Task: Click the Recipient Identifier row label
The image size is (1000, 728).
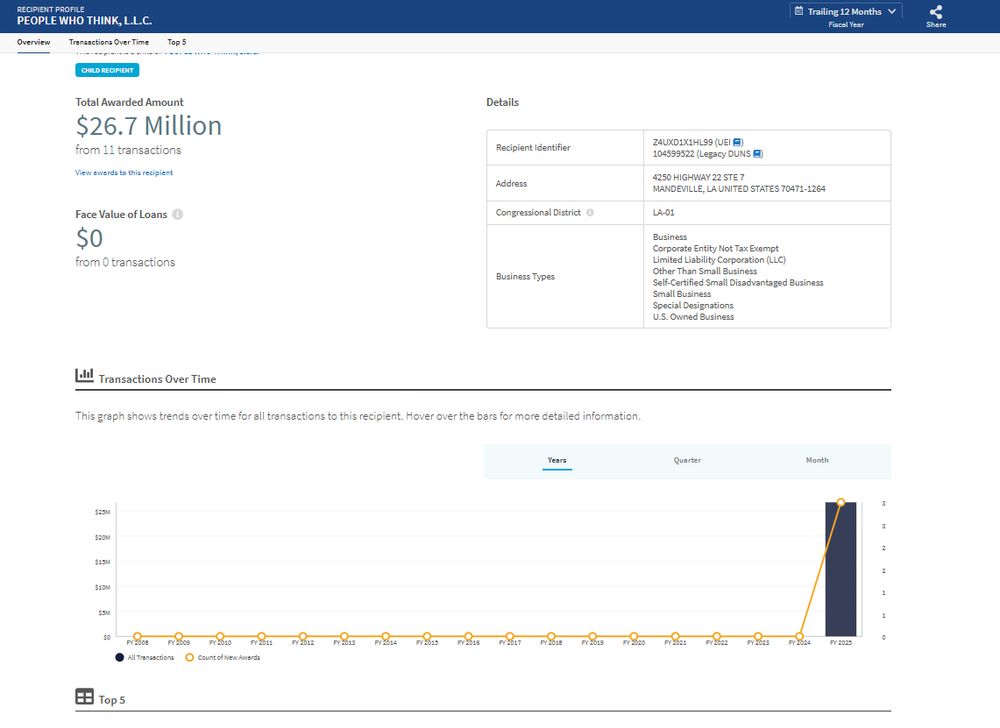Action: (533, 148)
